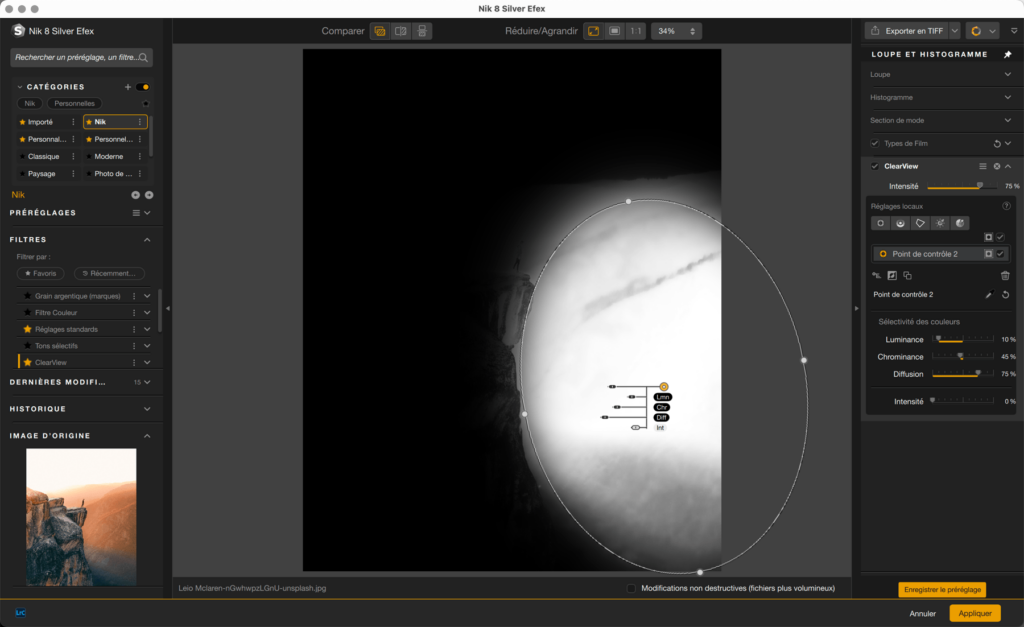
Task: Select the Nik category filter pill
Action: [x=30, y=103]
